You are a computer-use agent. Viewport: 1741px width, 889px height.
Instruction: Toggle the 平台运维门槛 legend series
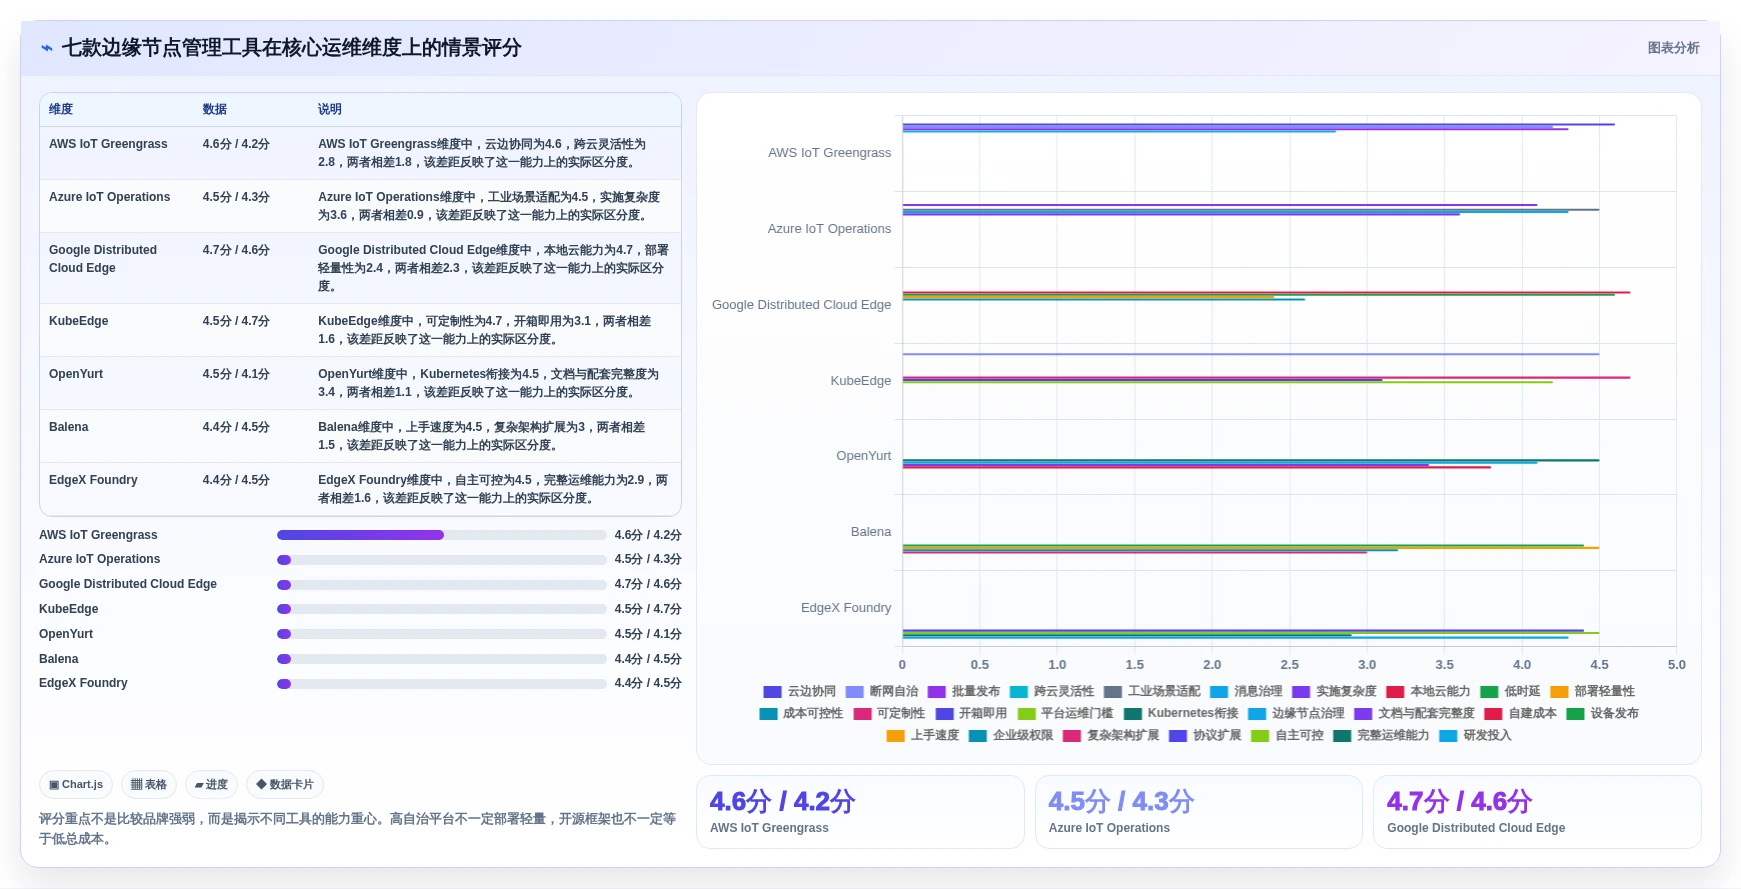tap(1064, 713)
